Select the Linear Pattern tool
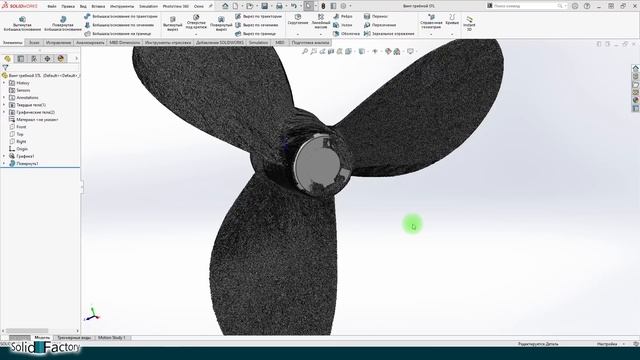640x360 pixels. coord(321,21)
